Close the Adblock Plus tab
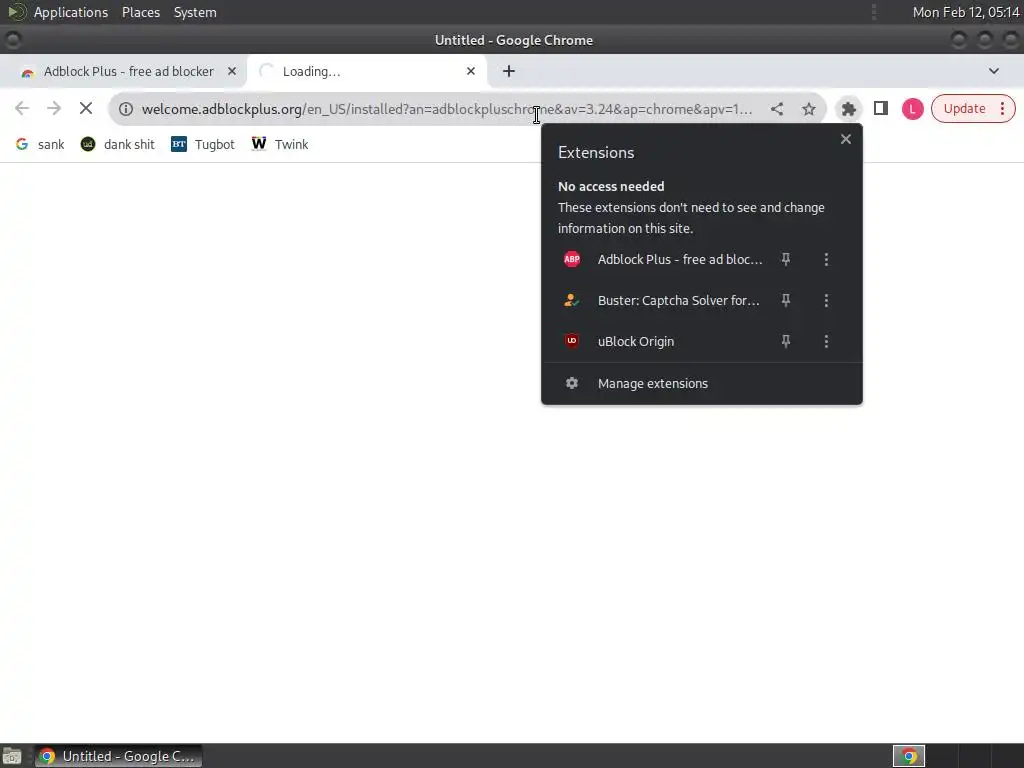The width and height of the screenshot is (1024, 768). pos(231,71)
